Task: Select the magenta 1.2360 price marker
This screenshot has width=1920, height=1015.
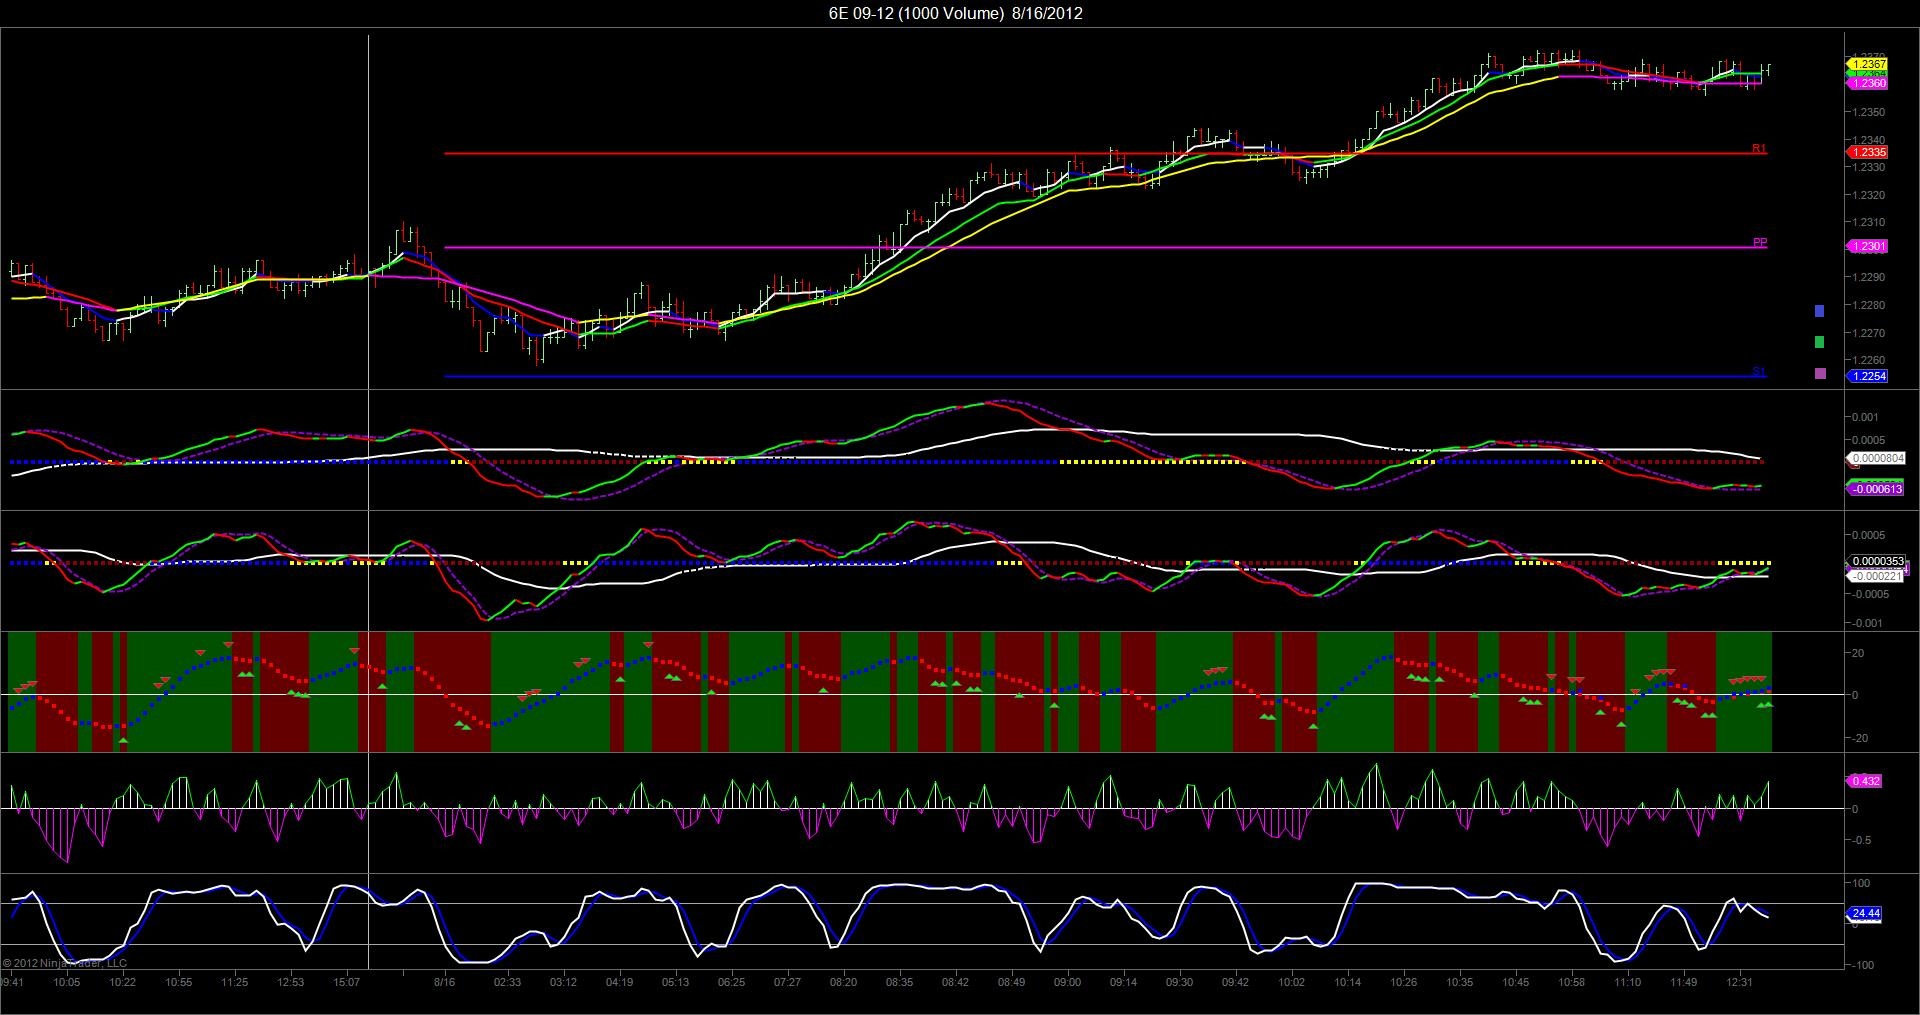Action: [1867, 84]
